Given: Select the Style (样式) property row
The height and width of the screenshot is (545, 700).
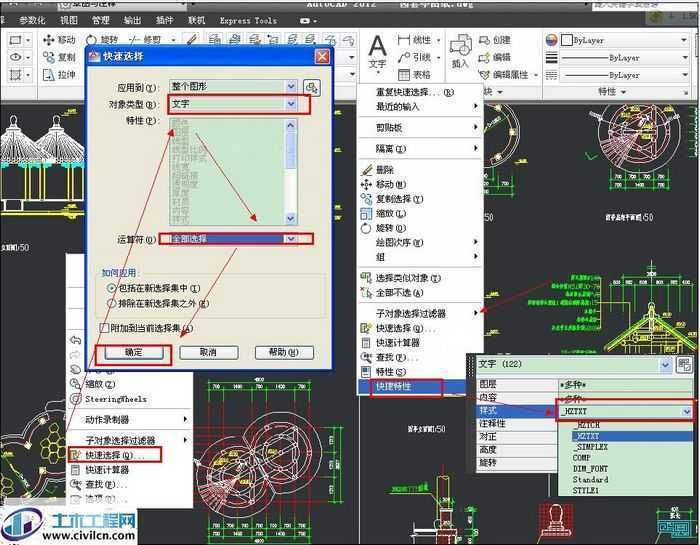Looking at the screenshot, I should coord(517,411).
